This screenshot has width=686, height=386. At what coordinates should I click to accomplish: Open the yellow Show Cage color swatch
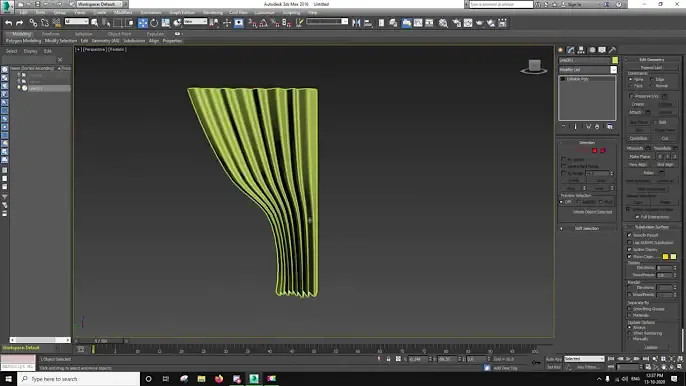[665, 256]
